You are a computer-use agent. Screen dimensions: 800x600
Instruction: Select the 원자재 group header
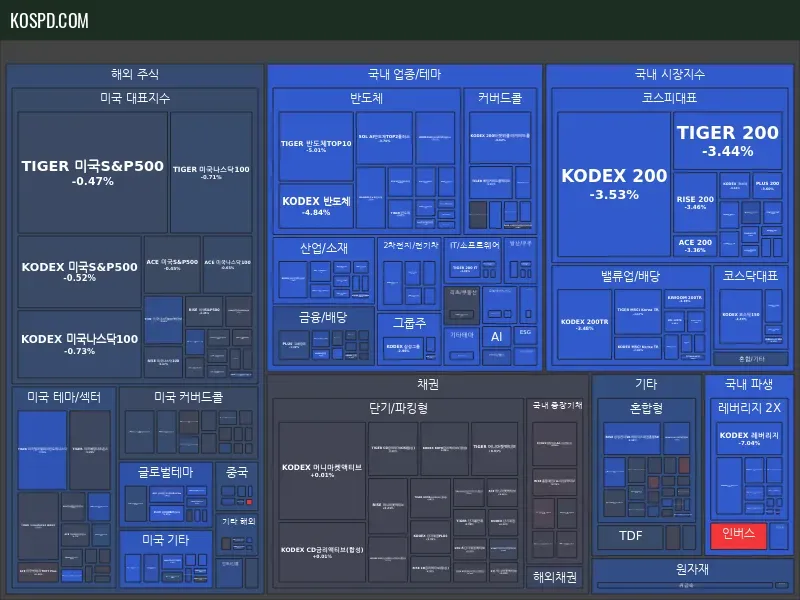(692, 569)
